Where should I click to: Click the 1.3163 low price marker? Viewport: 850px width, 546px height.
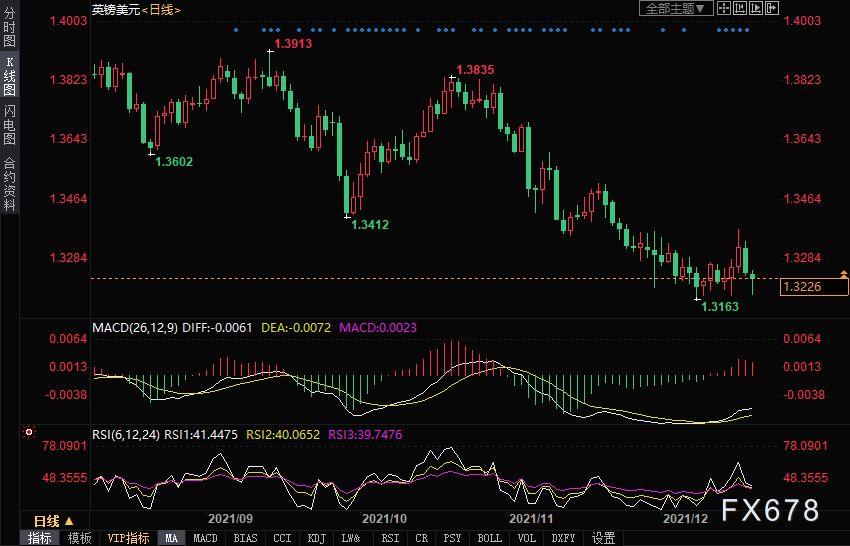pyautogui.click(x=720, y=307)
